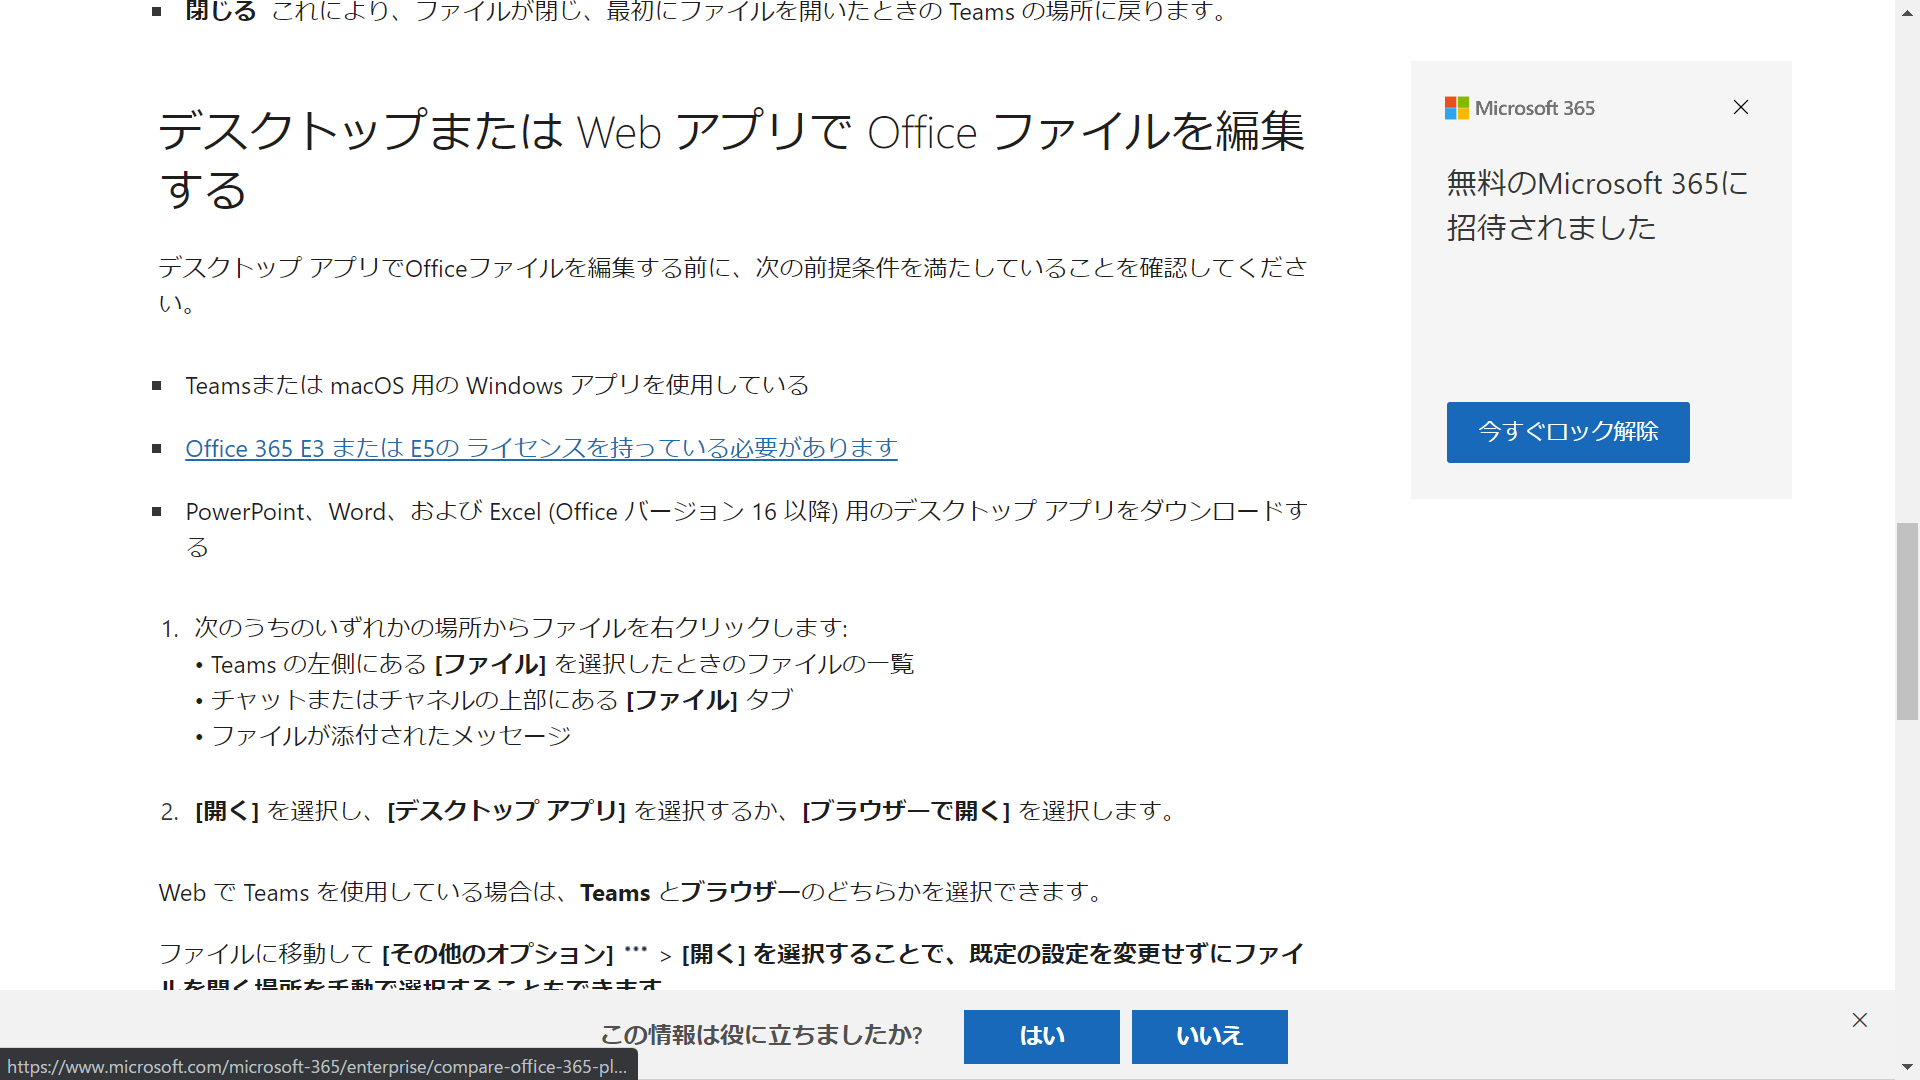Click the paragraph beginning デスクトップ アプリでOfficeファイルを編集する前に
The width and height of the screenshot is (1920, 1080).
[x=732, y=285]
